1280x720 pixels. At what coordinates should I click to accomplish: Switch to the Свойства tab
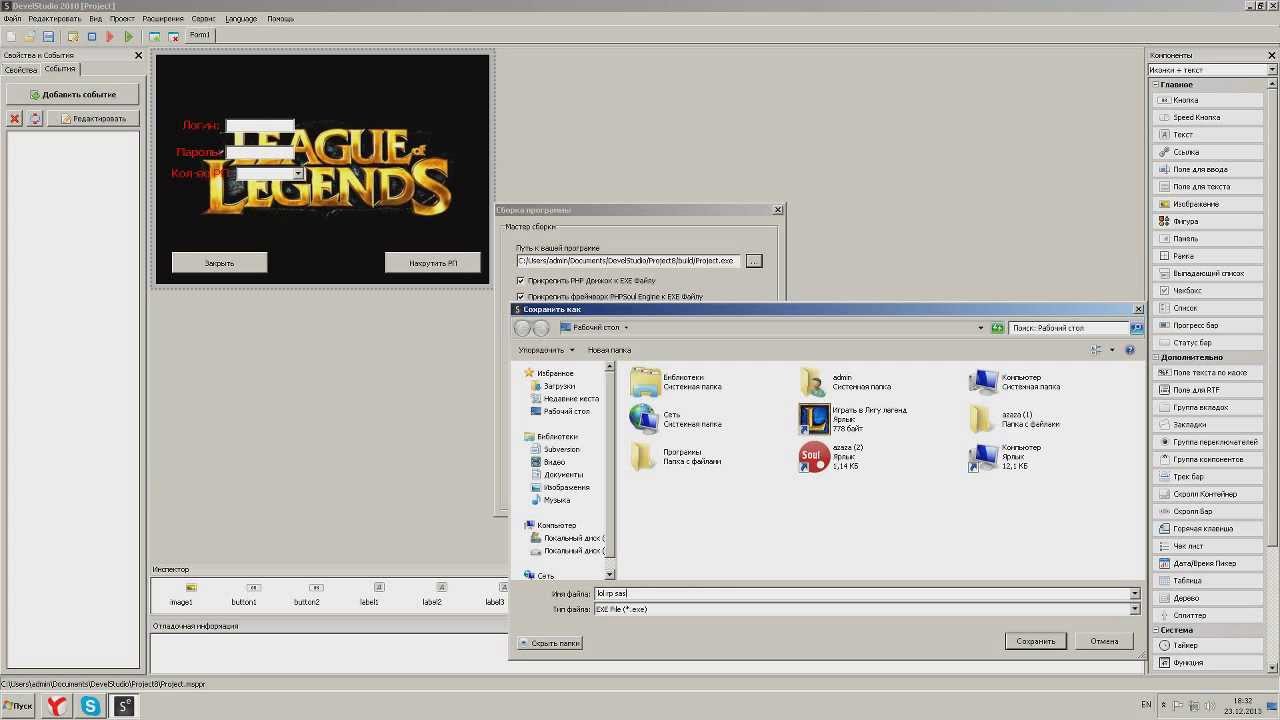point(20,70)
